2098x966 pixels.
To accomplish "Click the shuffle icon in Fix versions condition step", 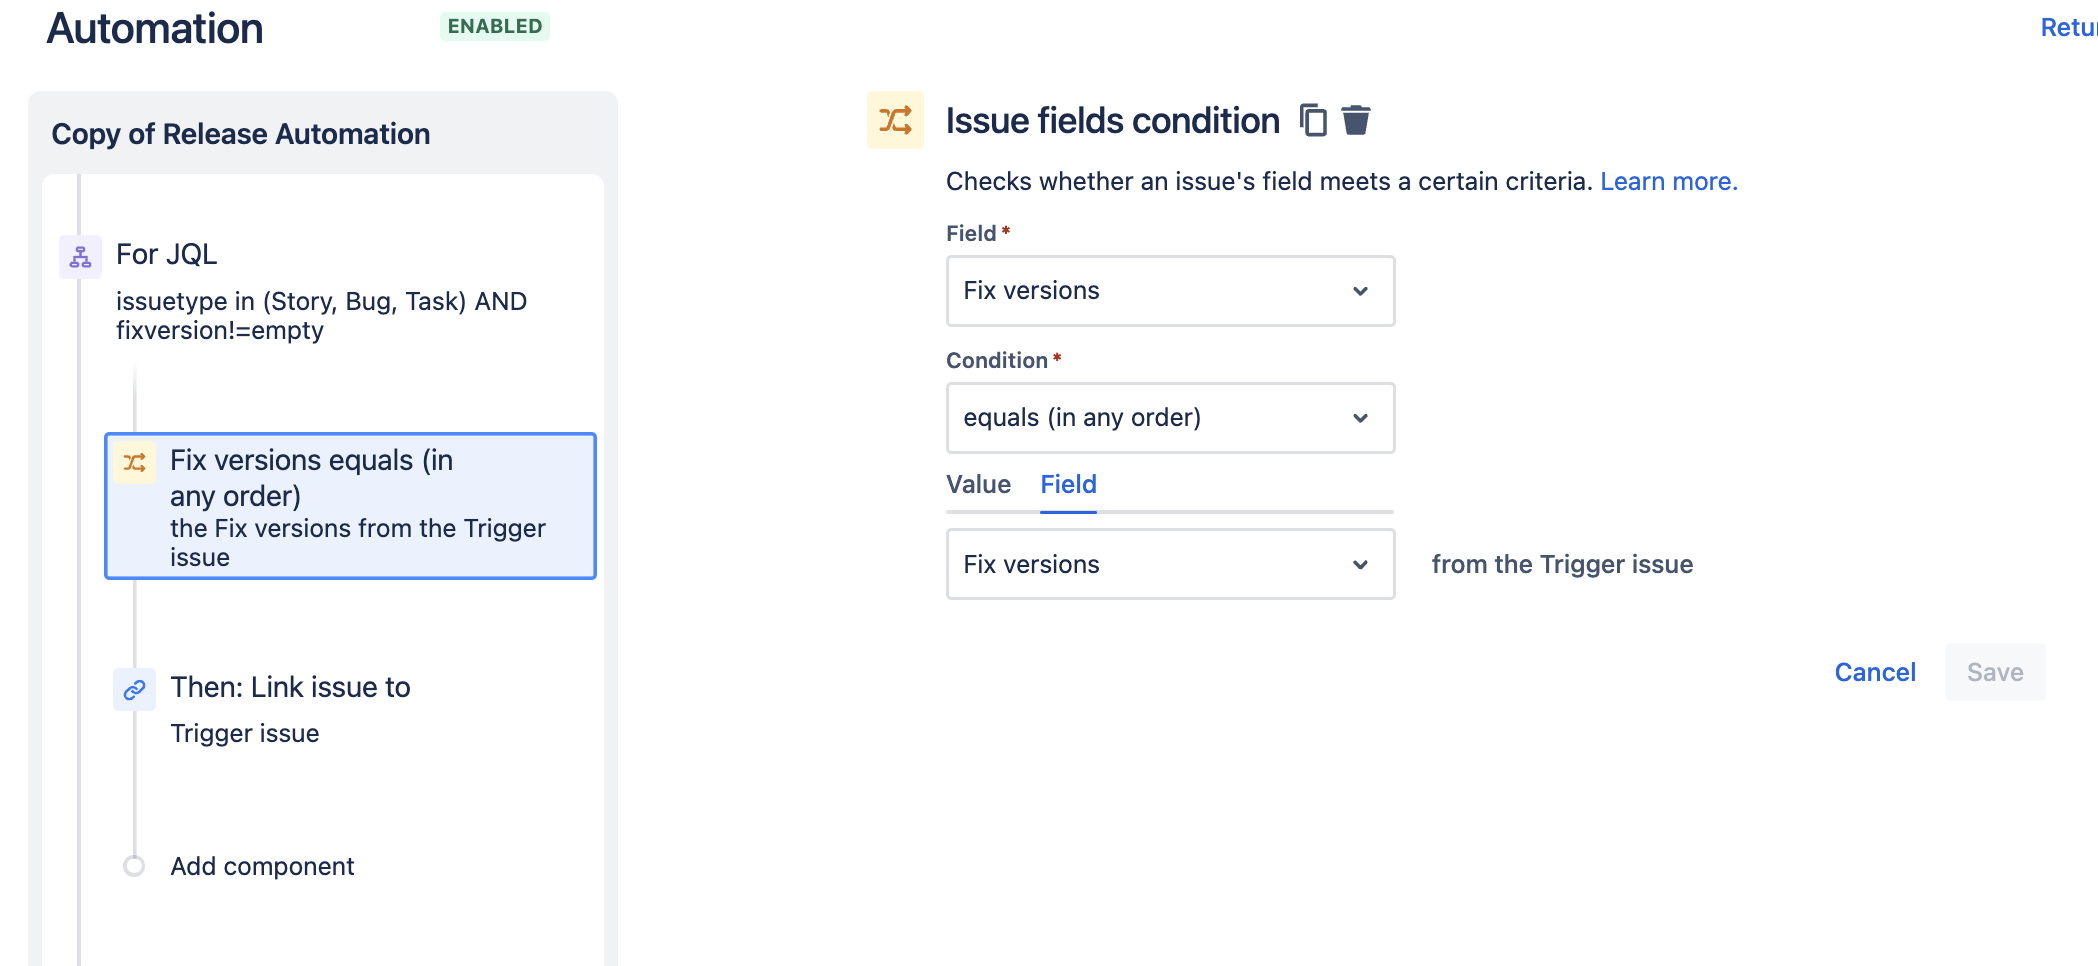I will click(135, 462).
